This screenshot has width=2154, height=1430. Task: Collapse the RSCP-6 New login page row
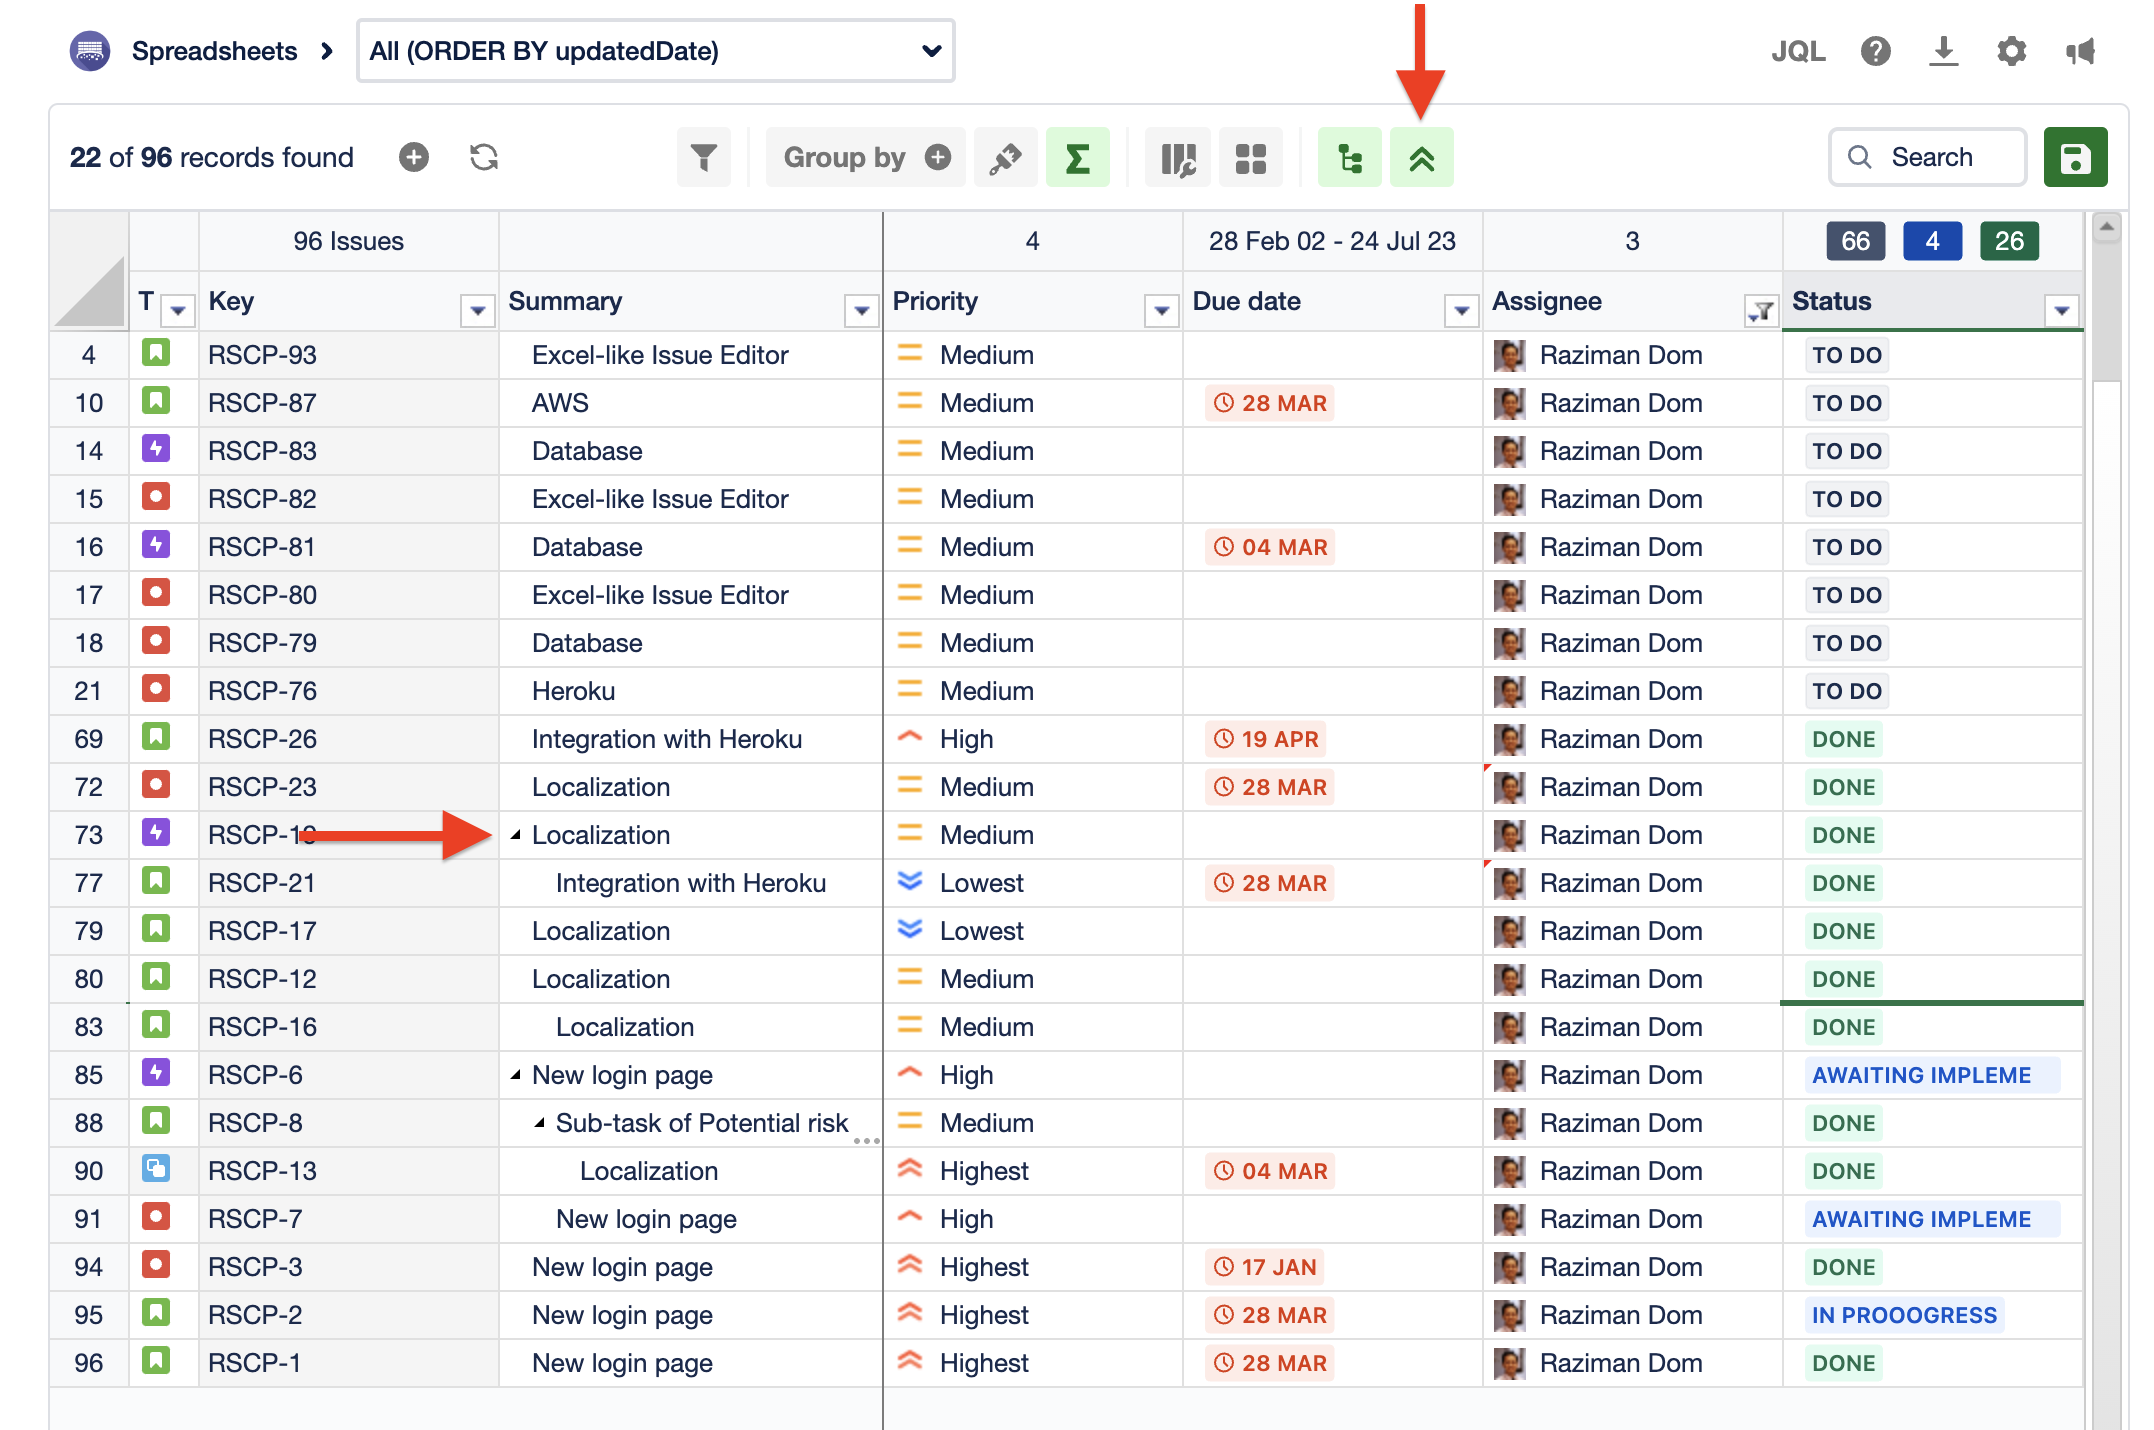[516, 1075]
